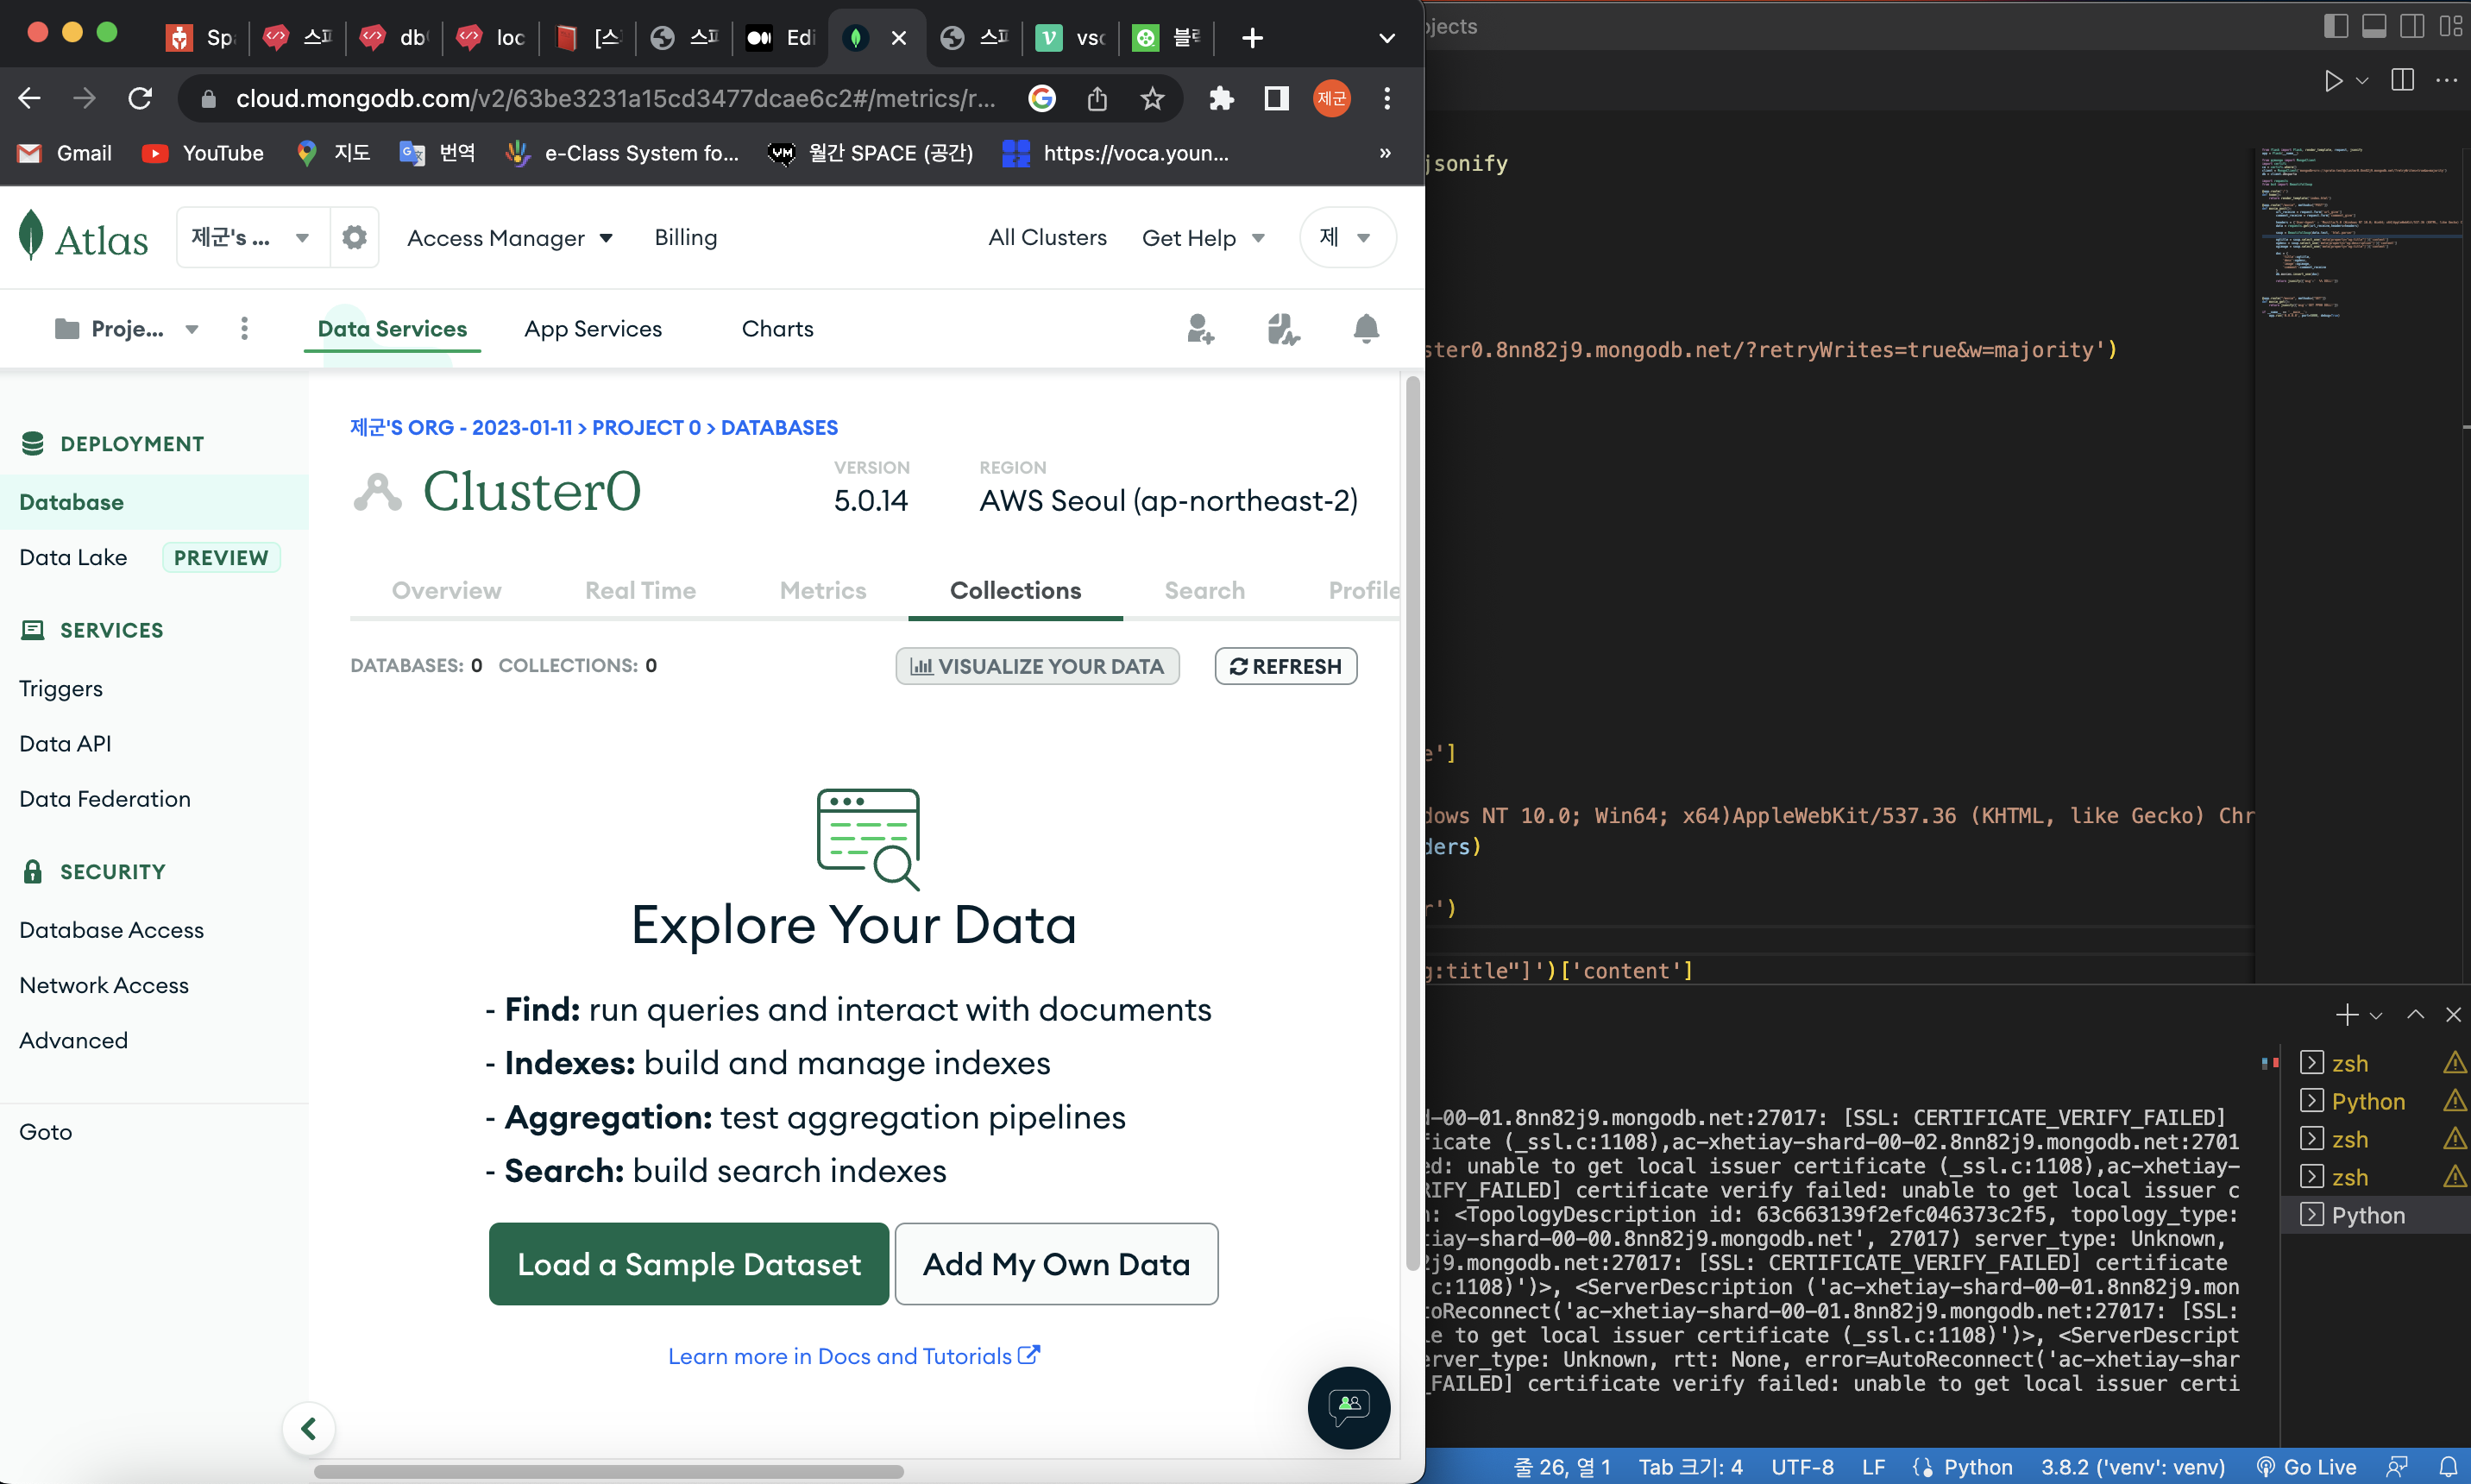Viewport: 2471px width, 1484px height.
Task: Click Go Live in VS Code status bar
Action: (x=2306, y=1467)
